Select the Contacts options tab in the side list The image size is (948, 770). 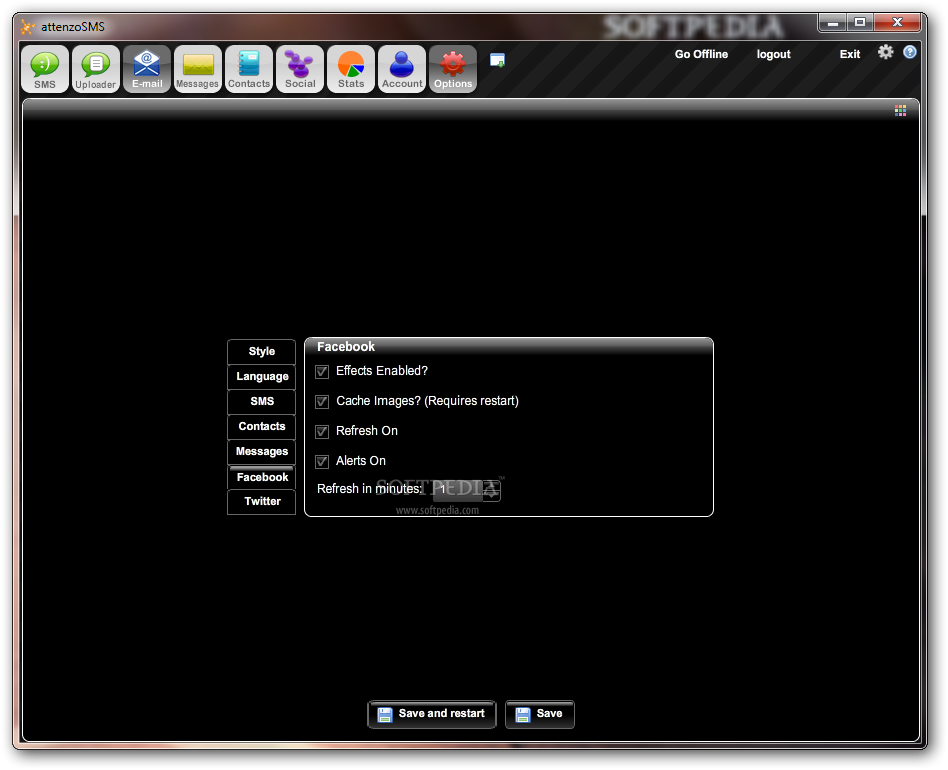point(262,427)
